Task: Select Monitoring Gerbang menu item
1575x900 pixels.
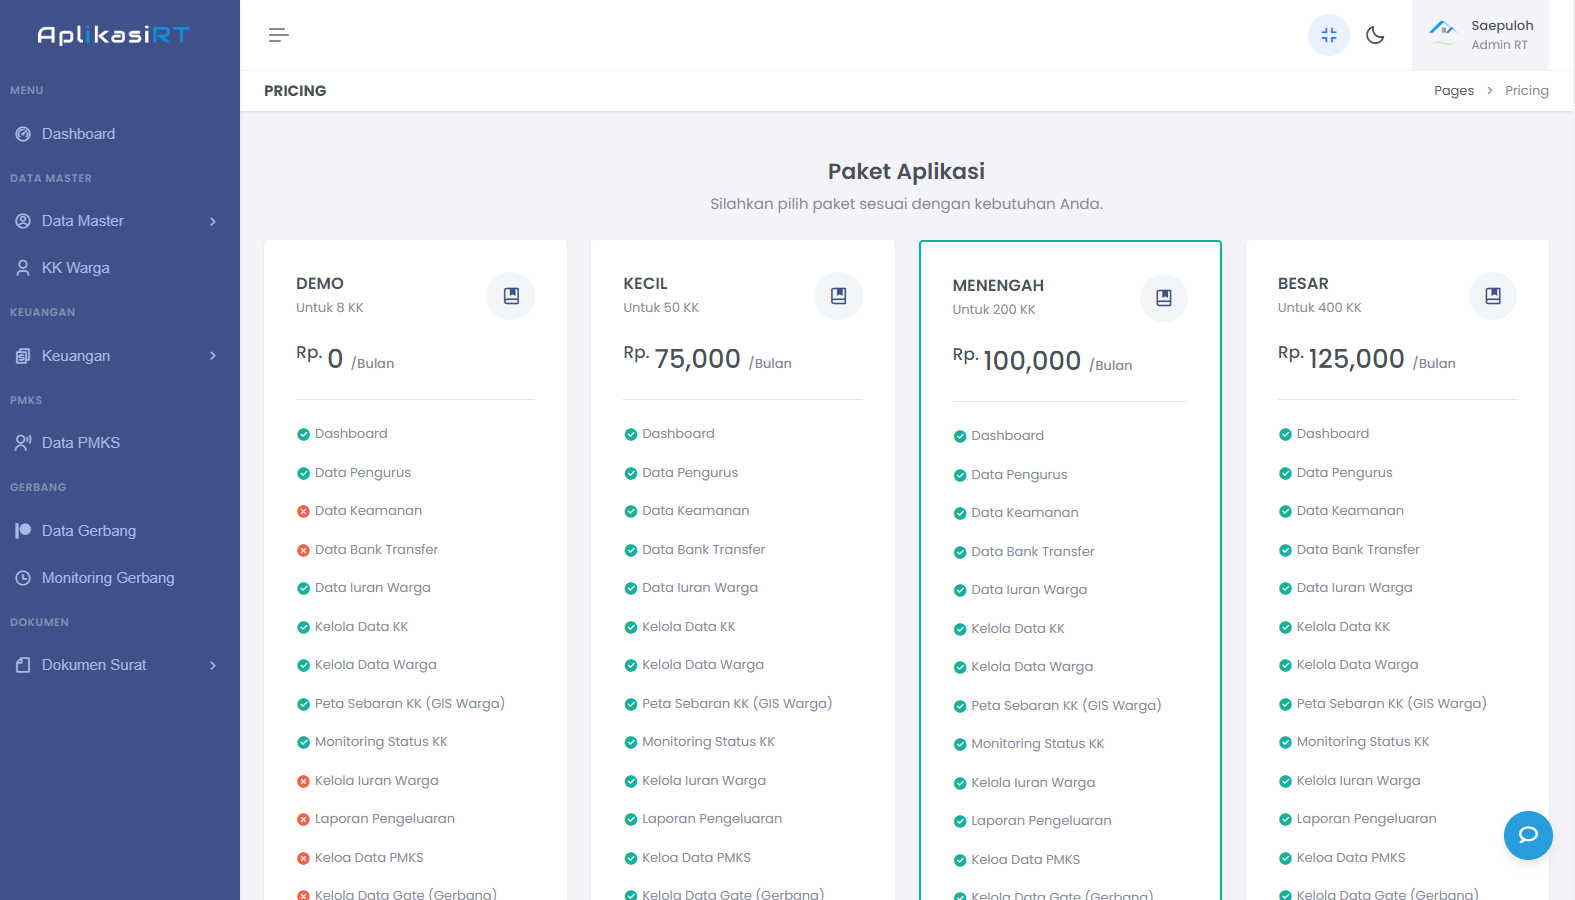Action: tap(107, 578)
